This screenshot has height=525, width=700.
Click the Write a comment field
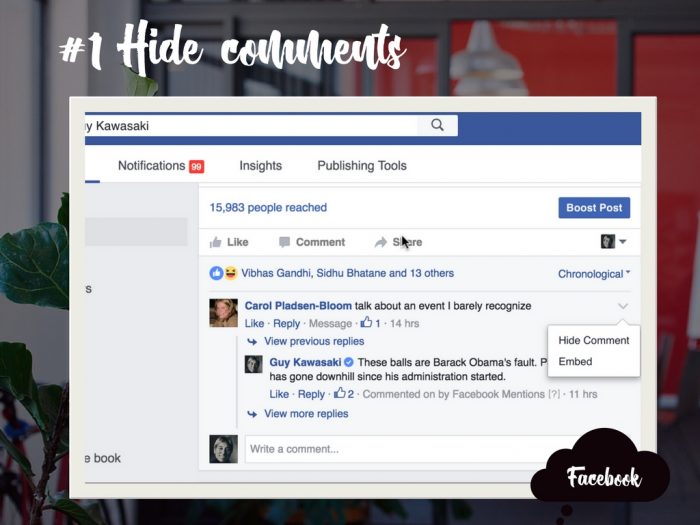(402, 449)
